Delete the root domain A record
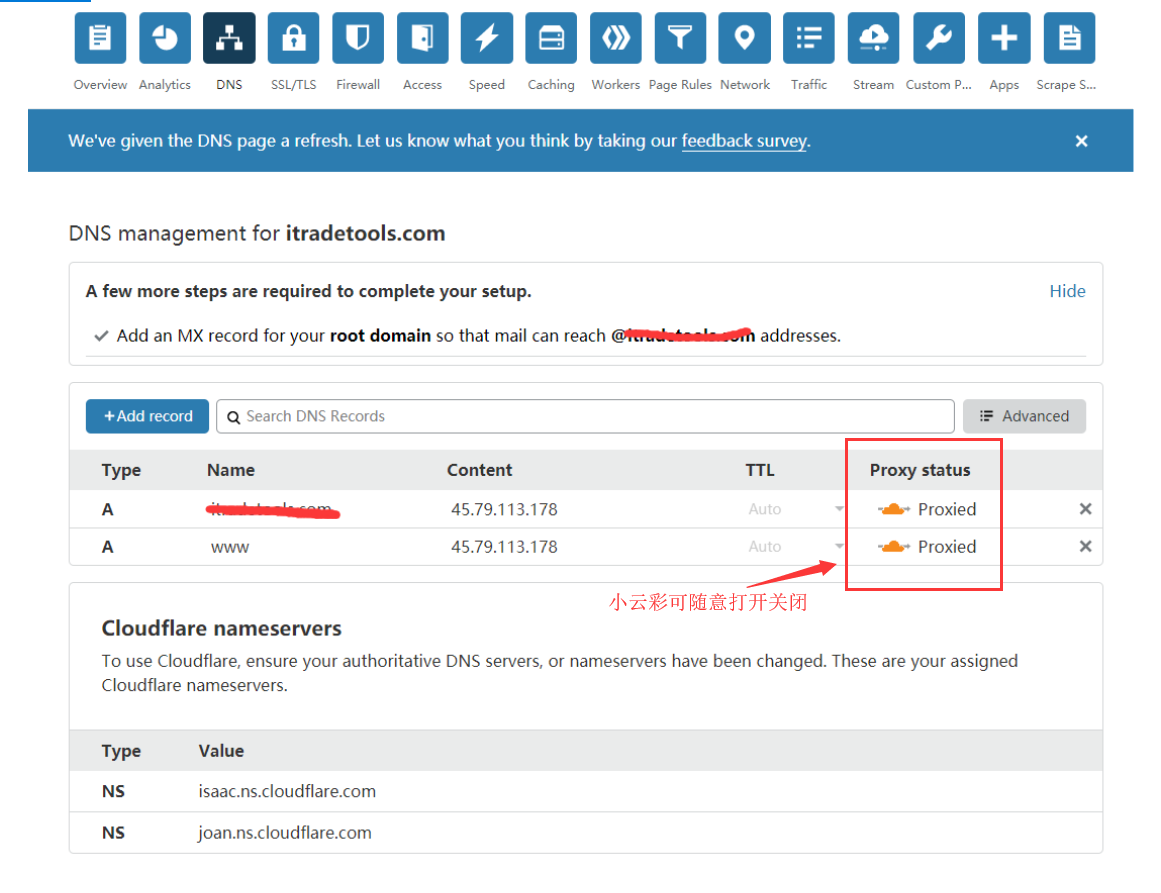This screenshot has height=893, width=1161. click(x=1085, y=509)
